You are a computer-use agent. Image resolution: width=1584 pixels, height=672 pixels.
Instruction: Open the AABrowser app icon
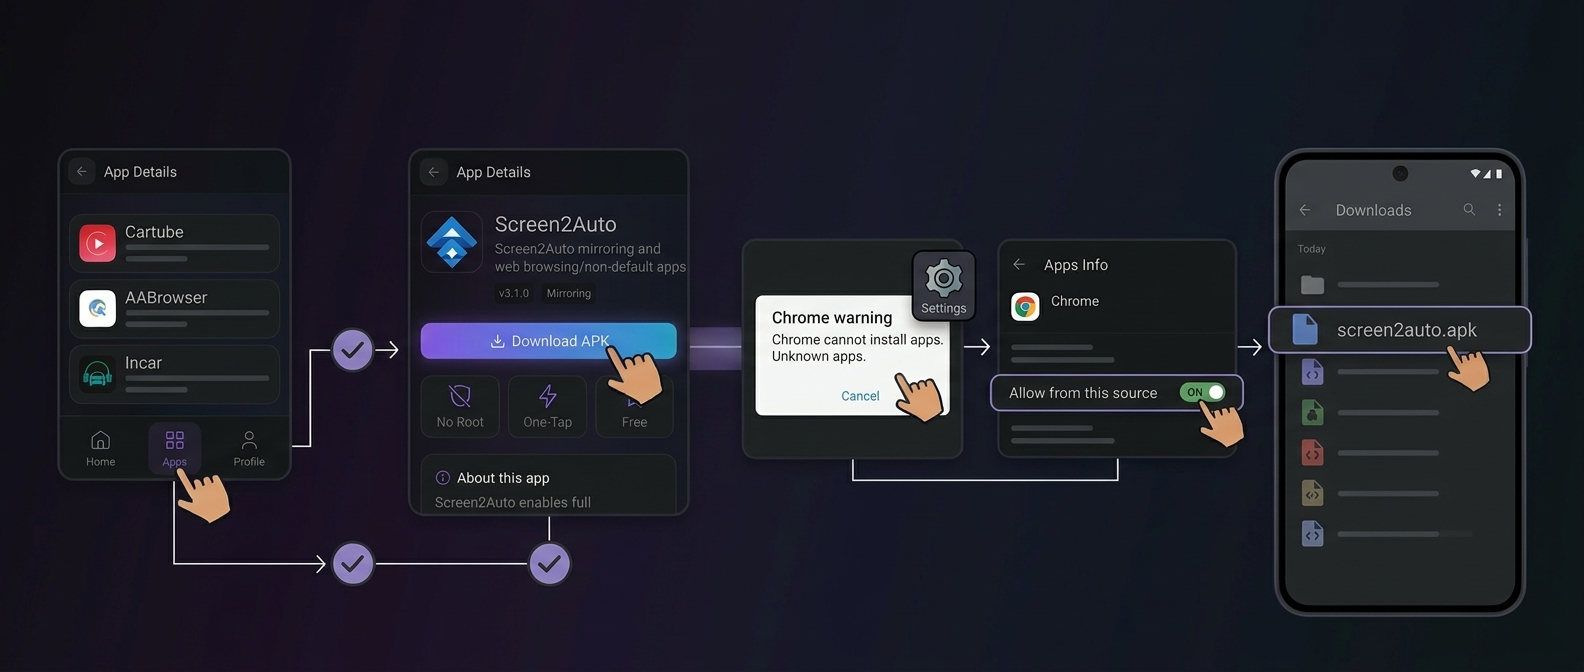pyautogui.click(x=97, y=308)
